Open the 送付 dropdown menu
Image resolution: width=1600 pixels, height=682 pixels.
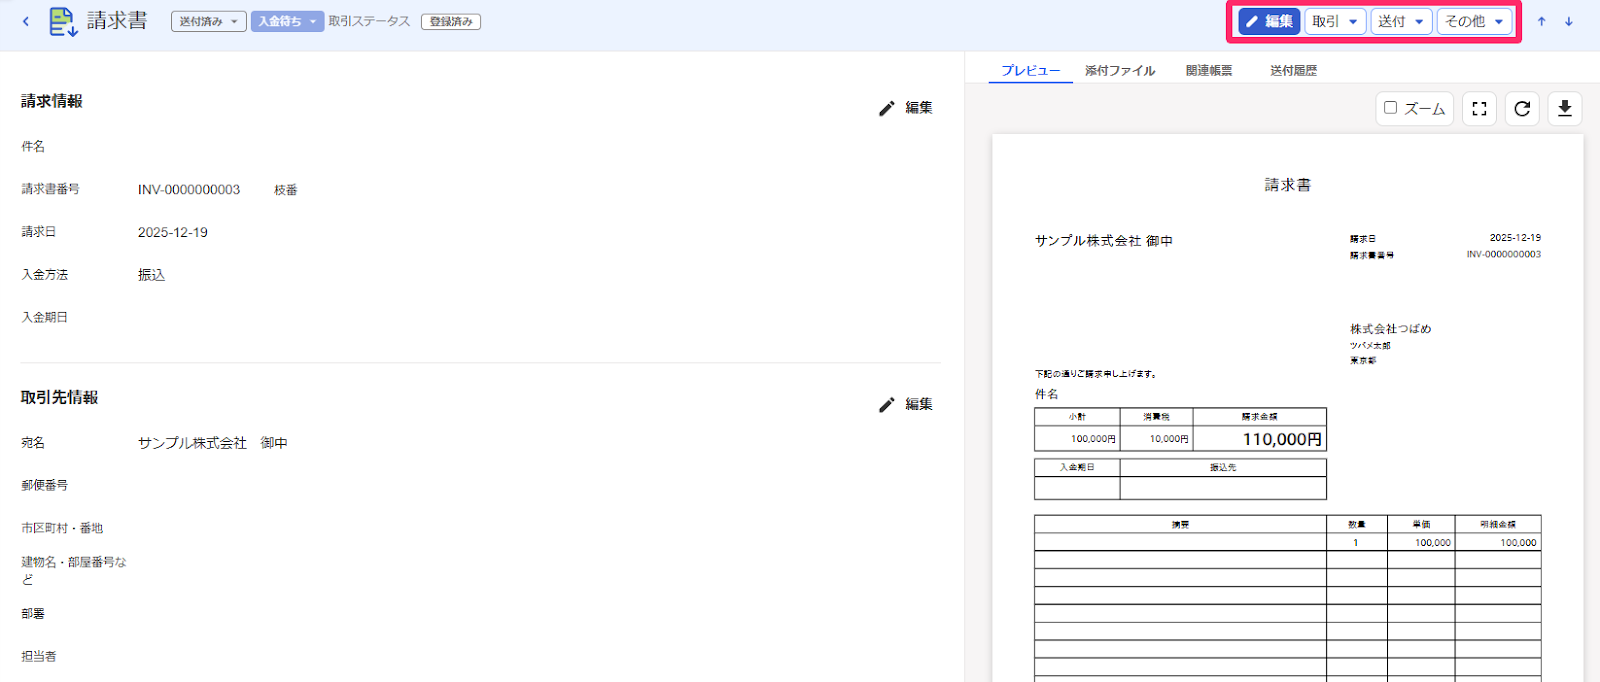coord(1401,21)
